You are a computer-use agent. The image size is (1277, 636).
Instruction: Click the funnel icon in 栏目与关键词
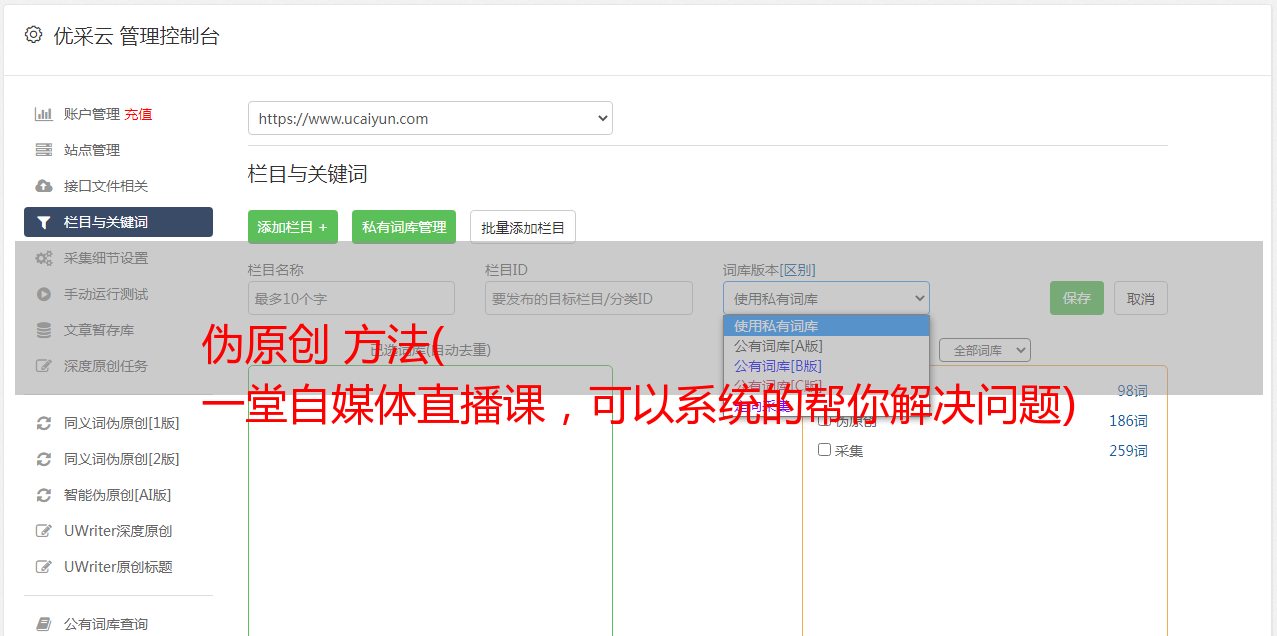coord(43,222)
